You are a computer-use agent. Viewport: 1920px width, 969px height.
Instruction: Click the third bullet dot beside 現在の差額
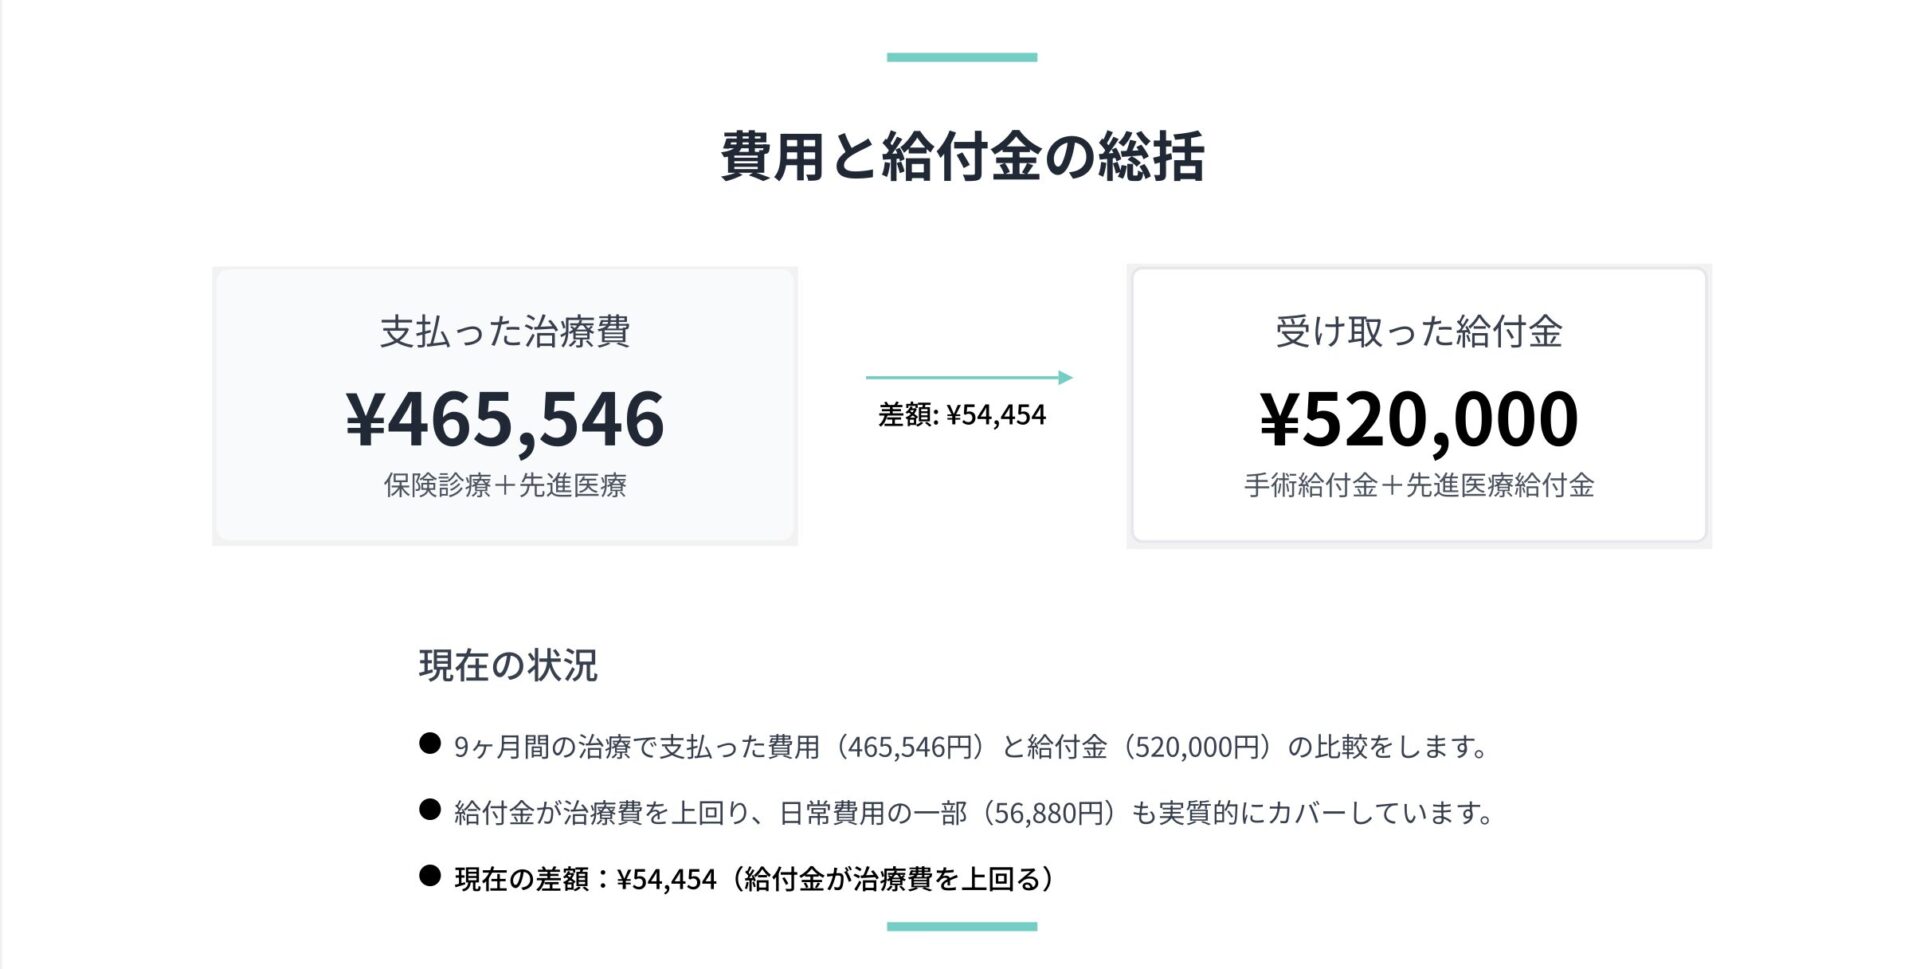[430, 876]
